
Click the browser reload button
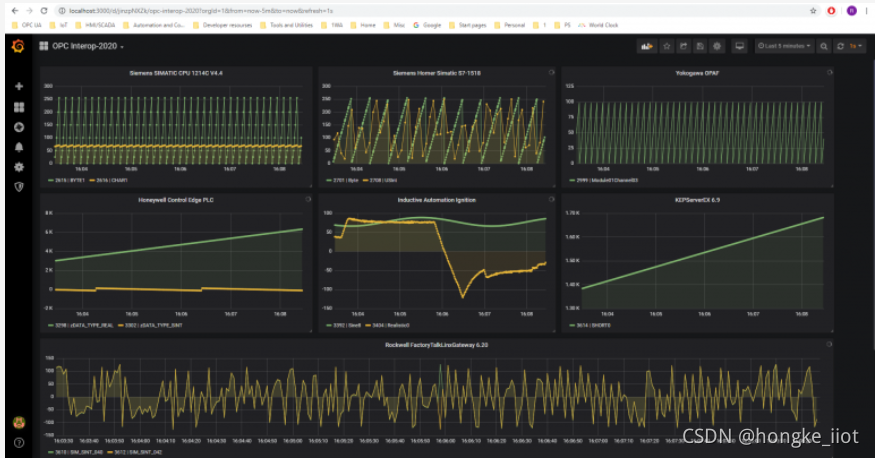[44, 11]
